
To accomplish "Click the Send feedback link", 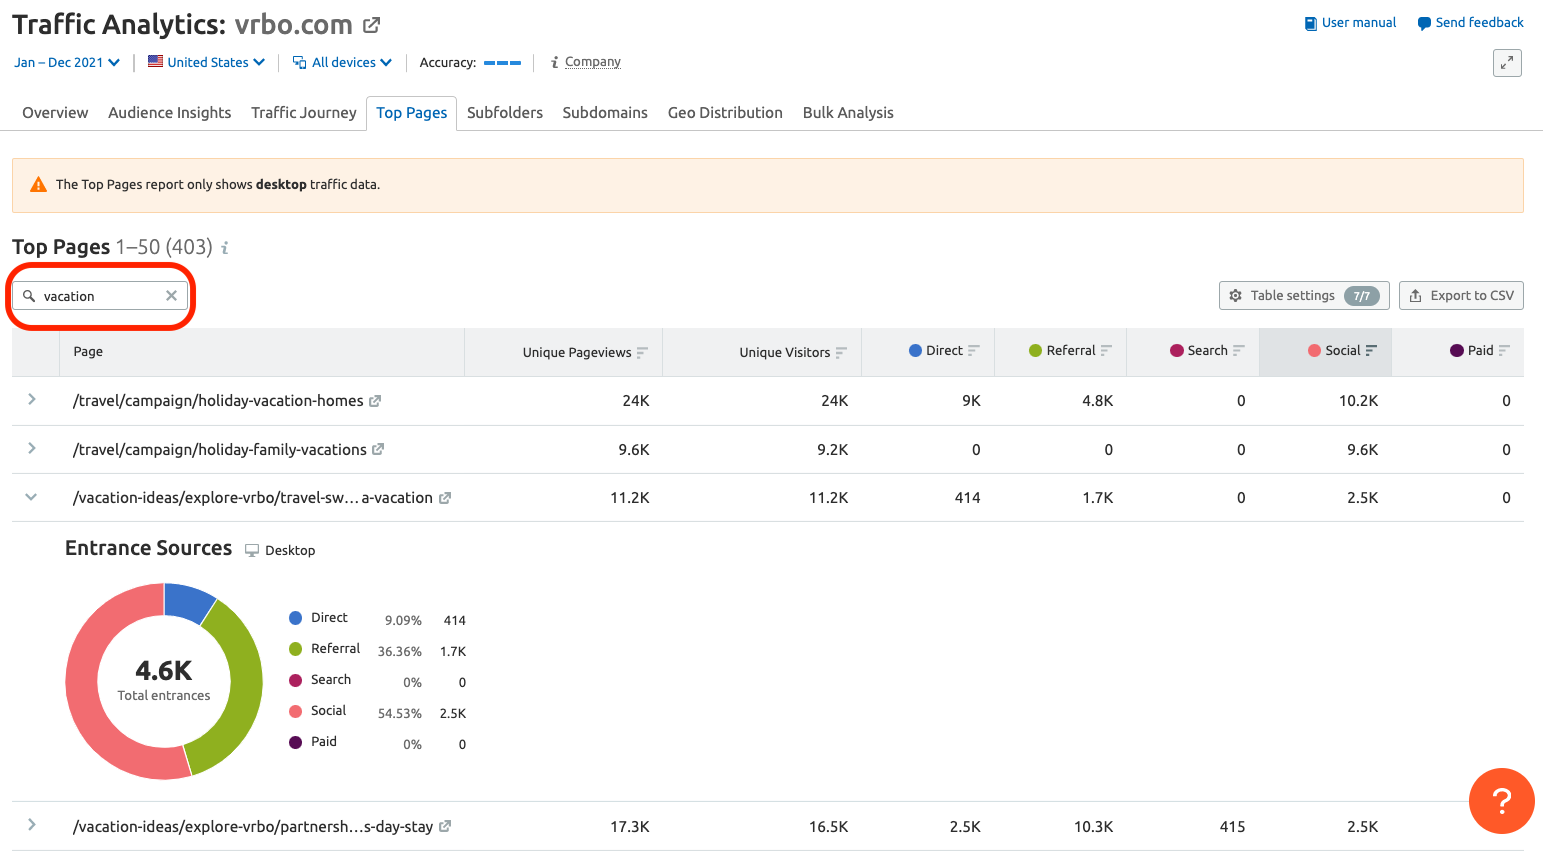I will (1479, 23).
